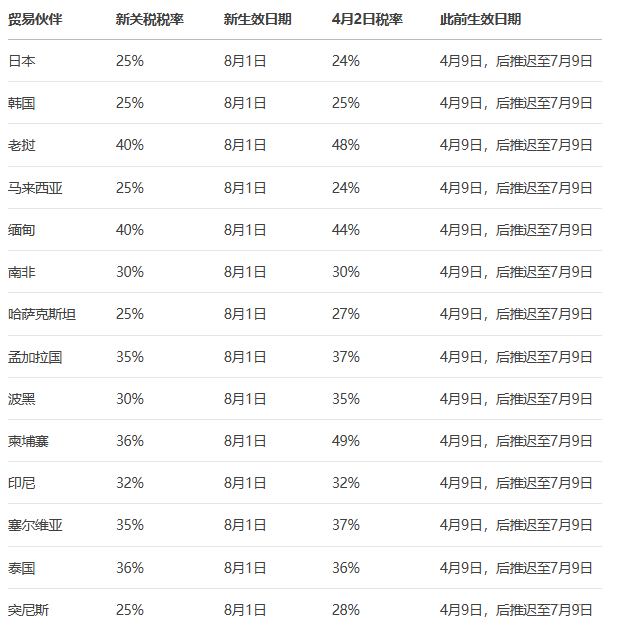This screenshot has height=629, width=618.
Task: Click the 塞尔维亚 row label
Action: tap(35, 525)
